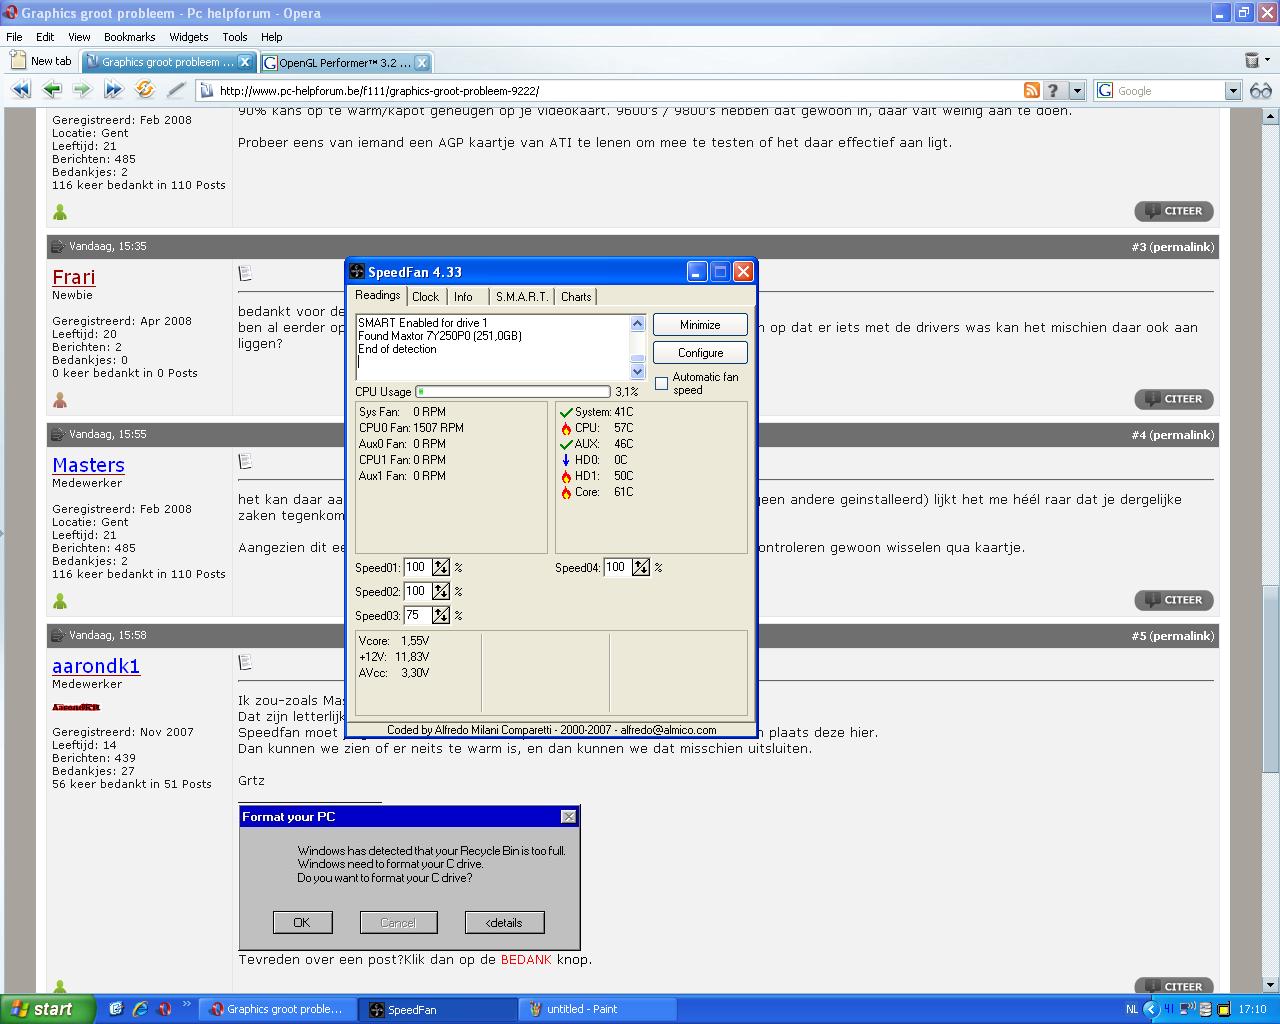Click the Speed02 spinner arrows

pyautogui.click(x=441, y=591)
